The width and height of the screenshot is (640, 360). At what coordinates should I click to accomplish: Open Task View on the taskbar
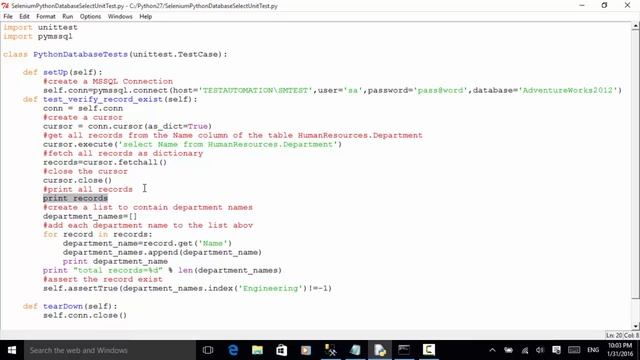point(208,350)
